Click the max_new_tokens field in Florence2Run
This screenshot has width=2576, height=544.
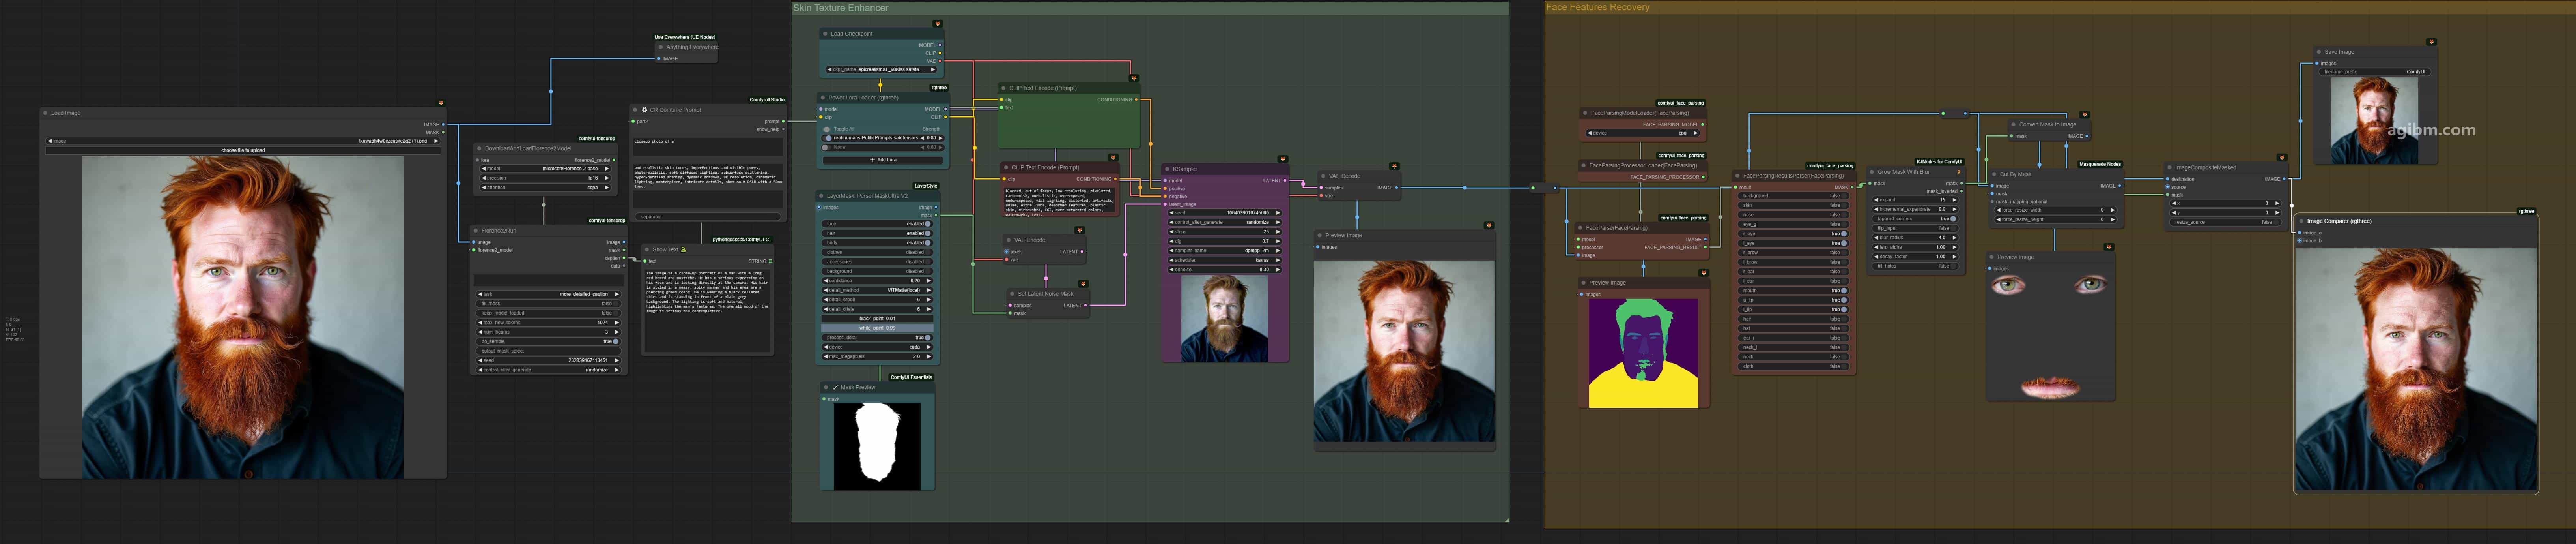click(549, 323)
